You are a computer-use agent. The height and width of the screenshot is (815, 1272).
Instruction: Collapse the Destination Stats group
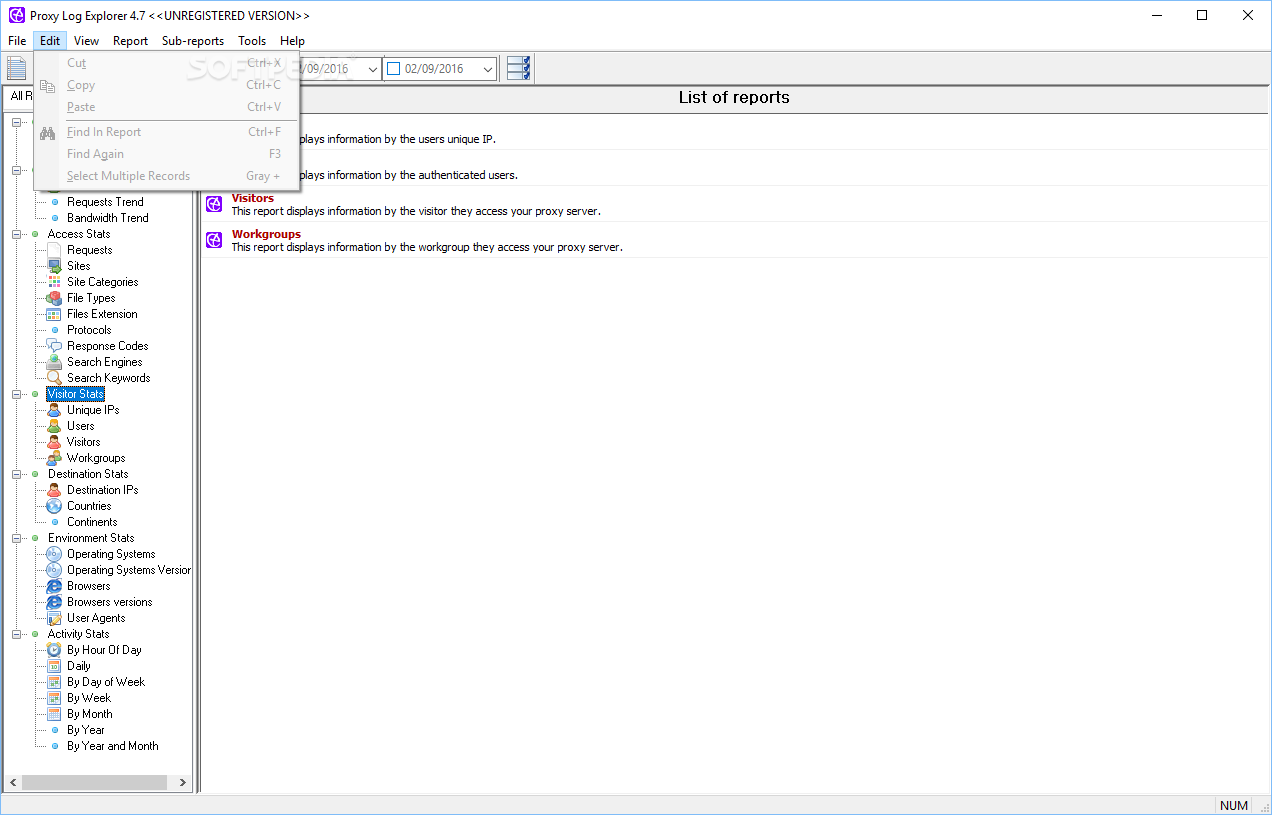click(x=17, y=474)
